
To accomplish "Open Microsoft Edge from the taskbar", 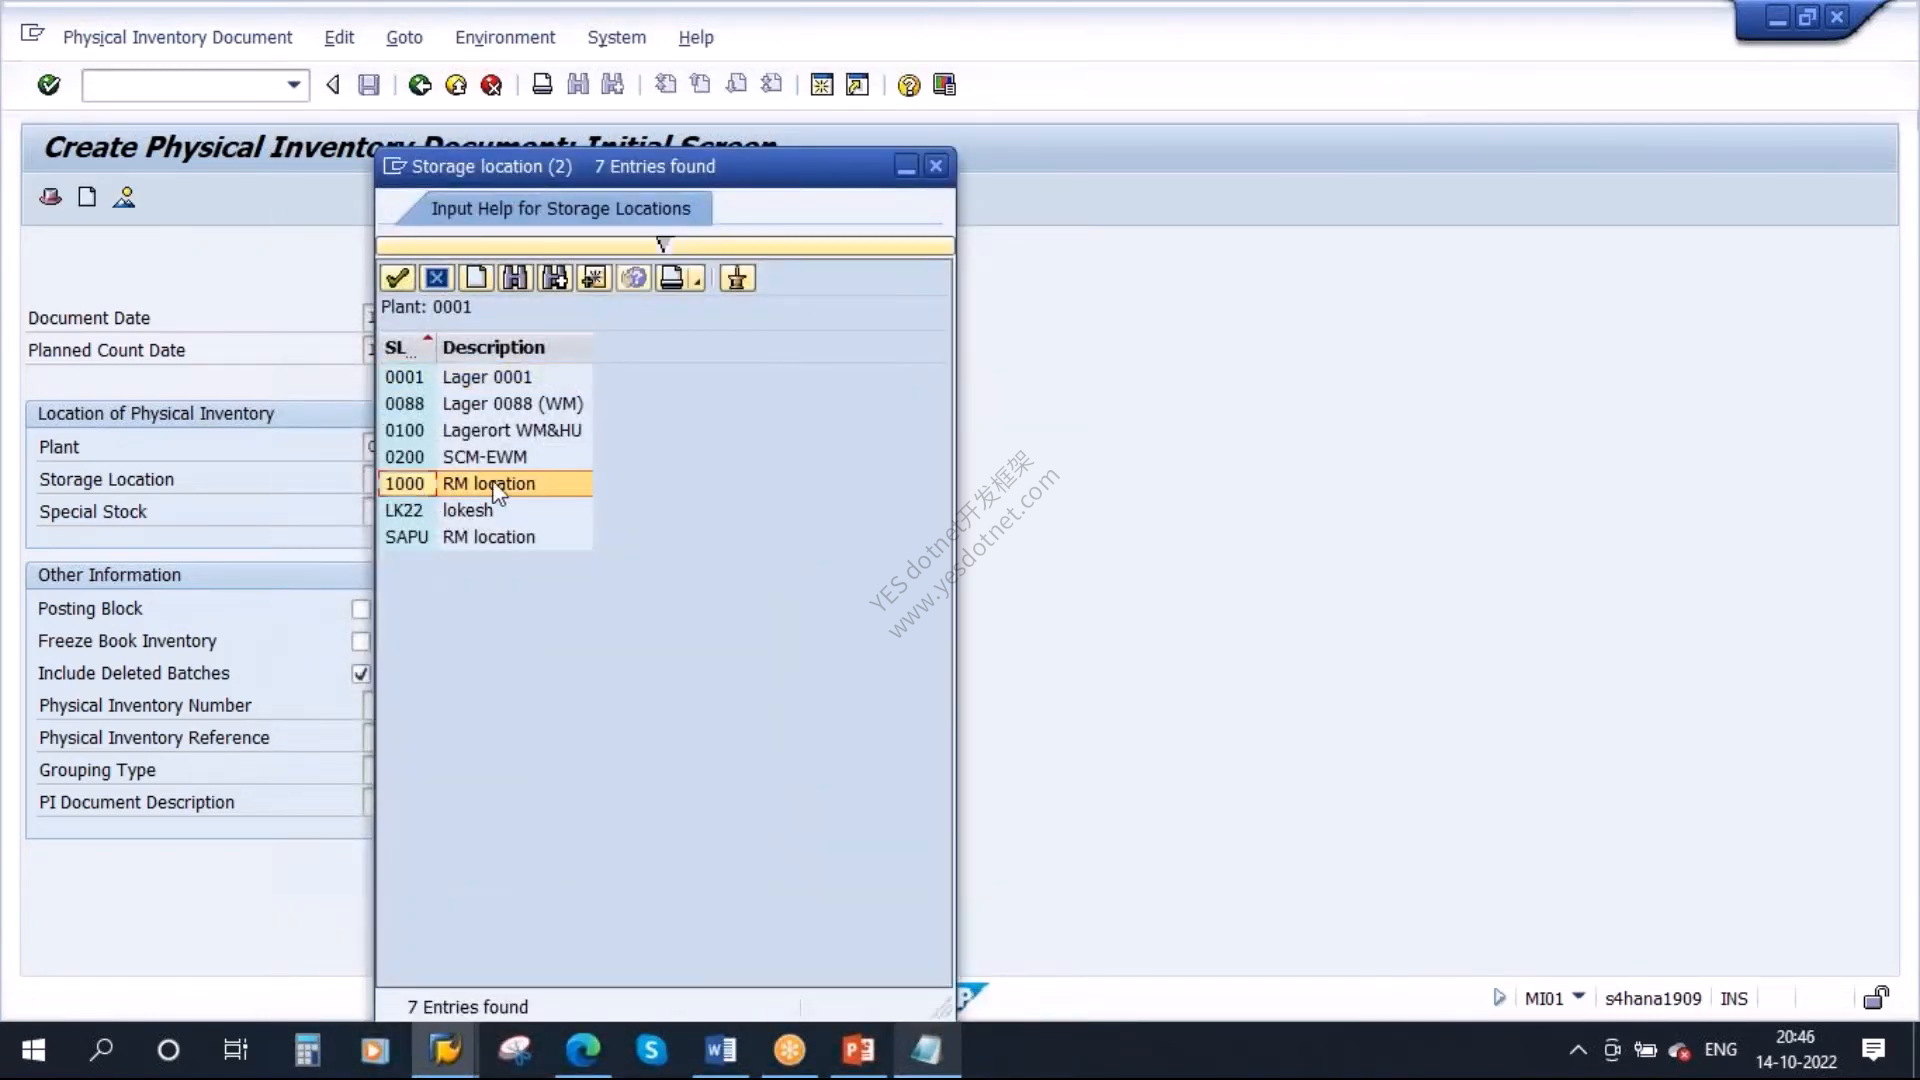I will pos(583,1050).
